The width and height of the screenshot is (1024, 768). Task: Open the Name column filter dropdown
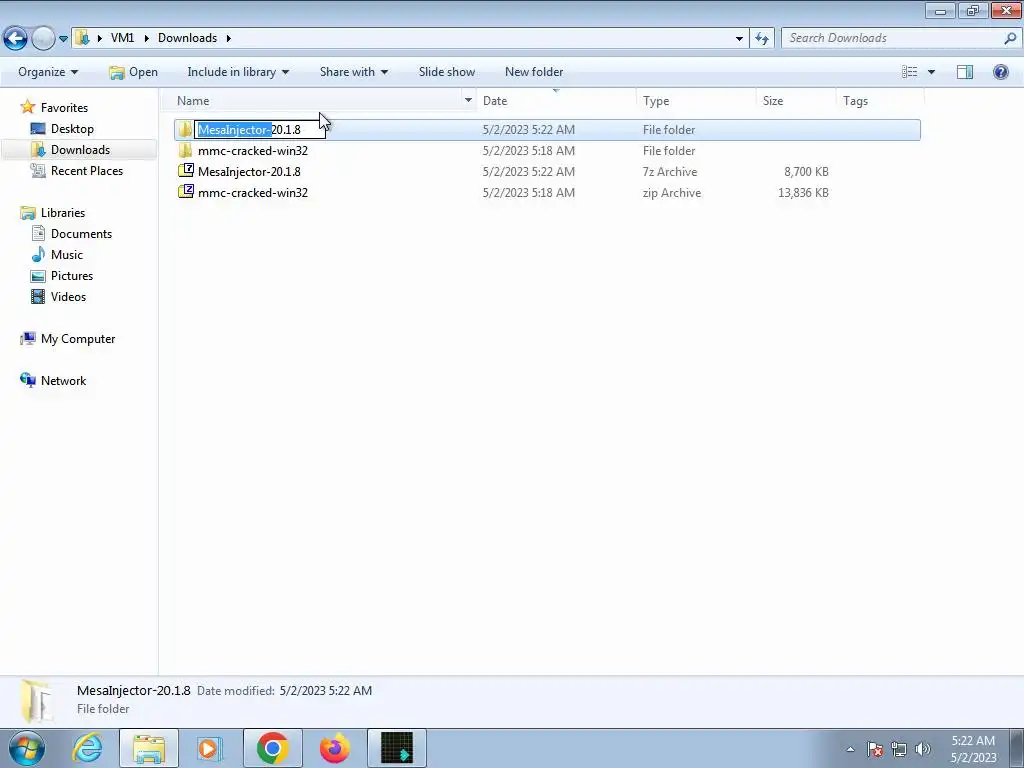coord(468,101)
